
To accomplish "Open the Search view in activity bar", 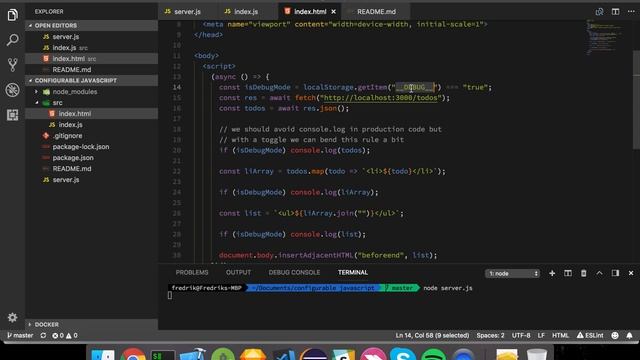I will point(12,40).
